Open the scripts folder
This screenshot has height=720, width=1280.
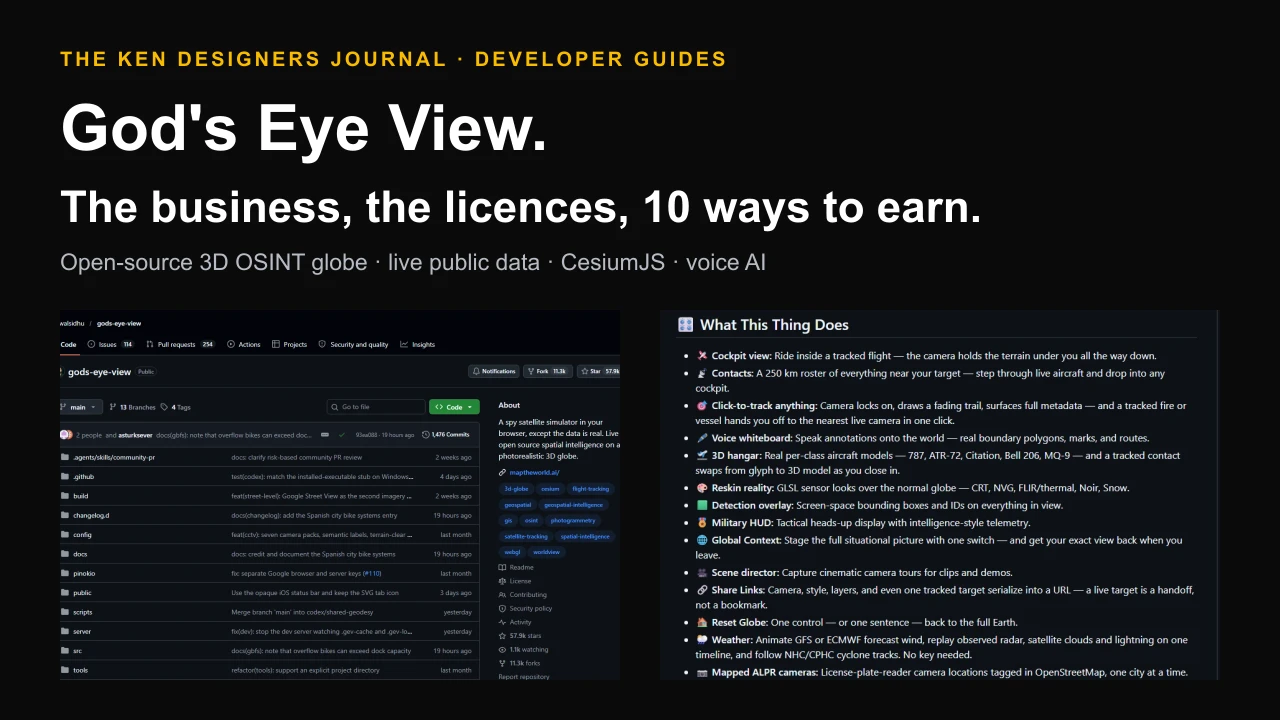pyautogui.click(x=83, y=612)
